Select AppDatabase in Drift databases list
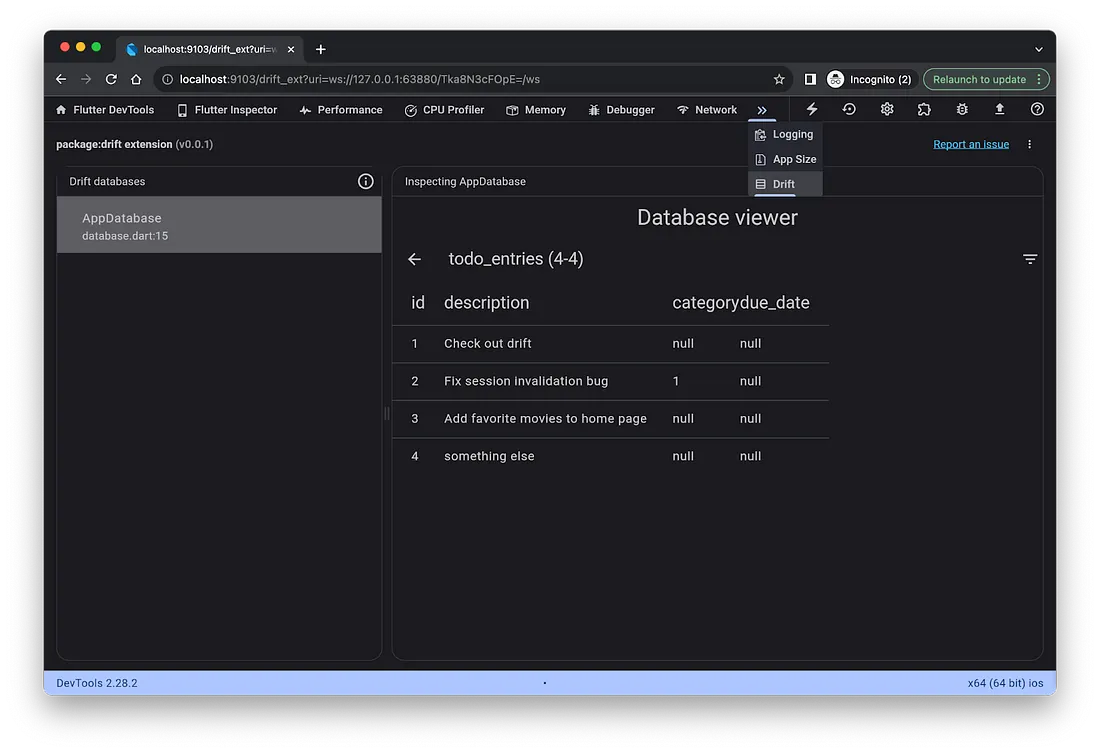The height and width of the screenshot is (753, 1100). click(219, 225)
